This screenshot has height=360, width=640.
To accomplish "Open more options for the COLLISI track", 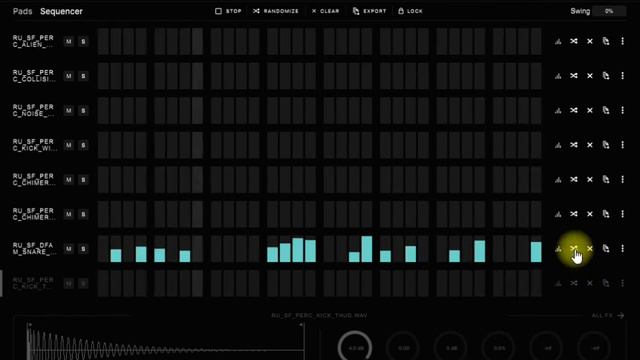I will [x=622, y=76].
